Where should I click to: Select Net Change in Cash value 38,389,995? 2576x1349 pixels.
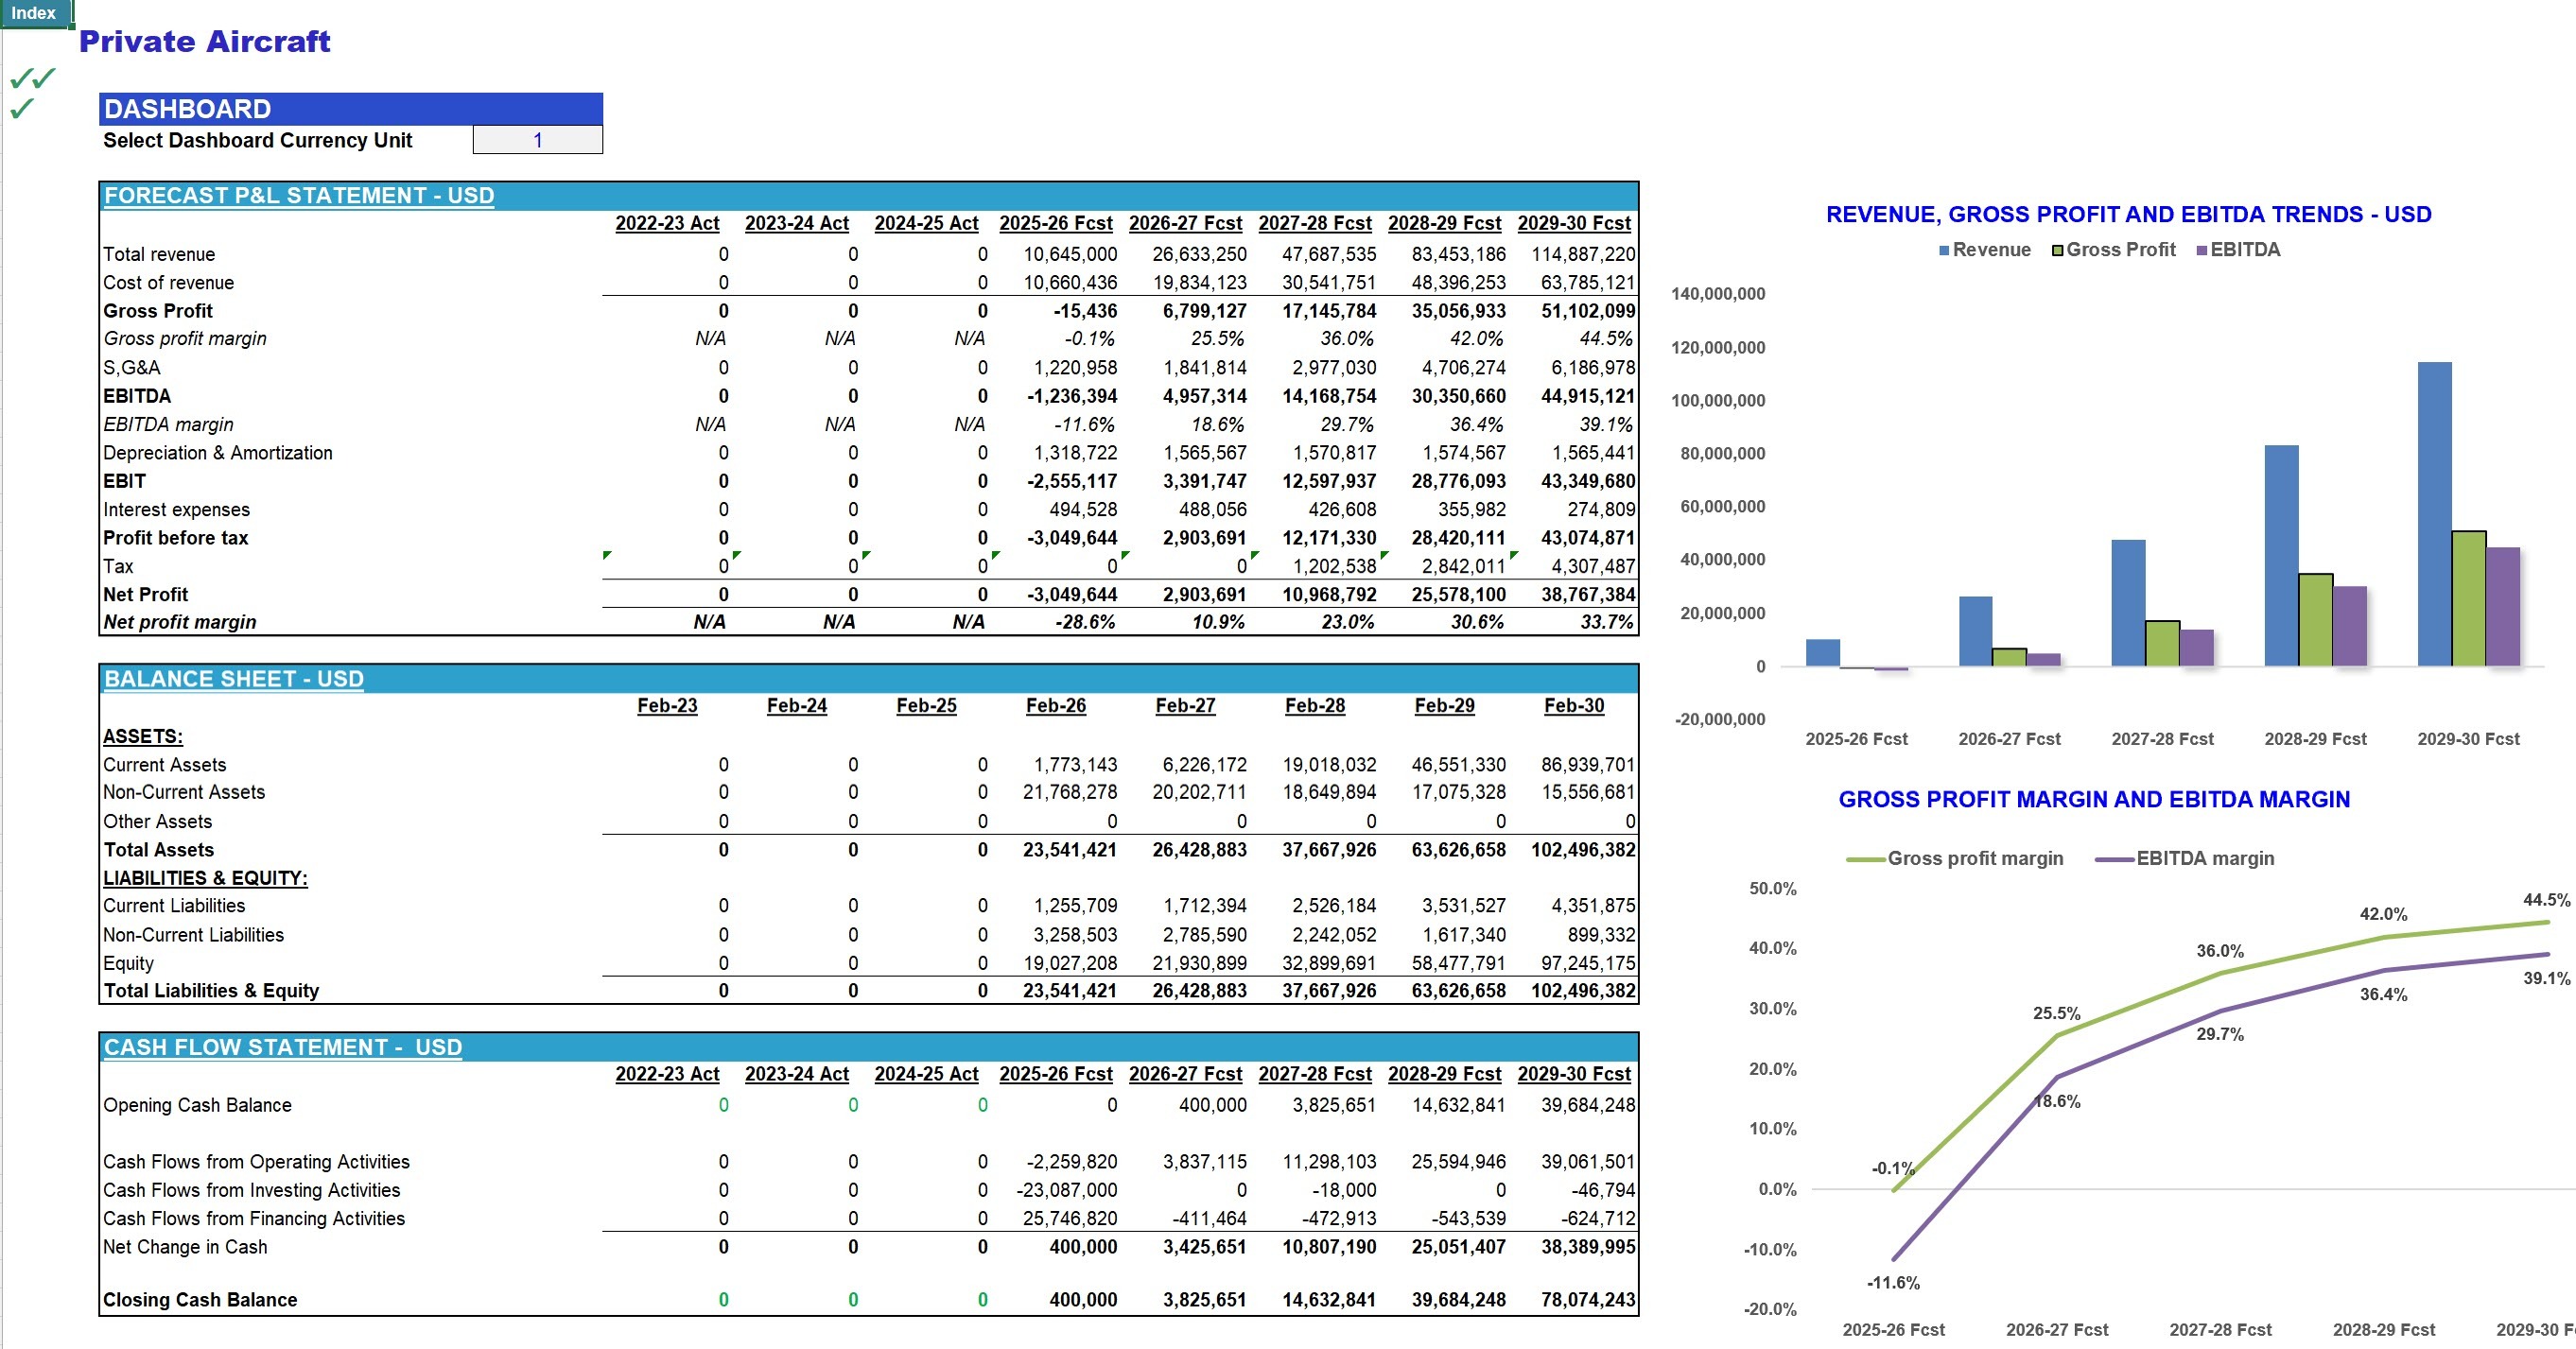(x=1588, y=1247)
